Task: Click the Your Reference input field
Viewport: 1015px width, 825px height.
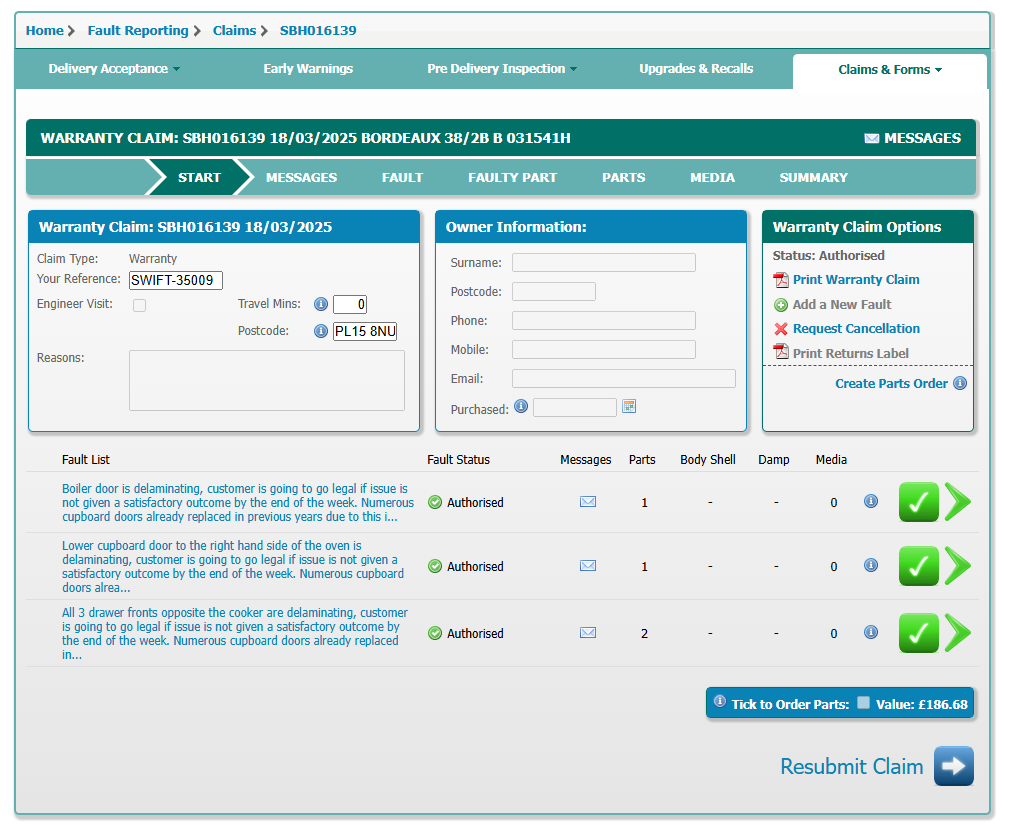Action: pos(176,280)
